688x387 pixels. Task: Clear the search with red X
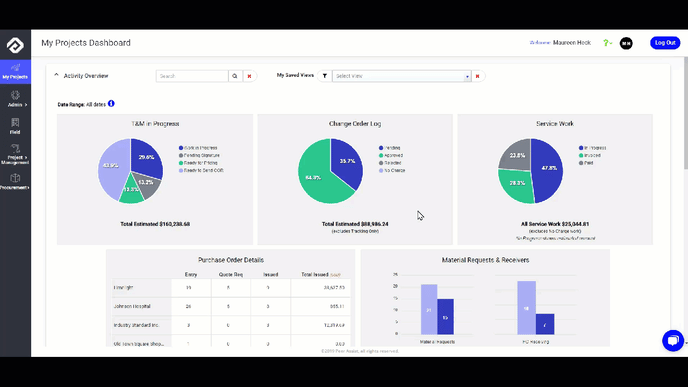[249, 76]
